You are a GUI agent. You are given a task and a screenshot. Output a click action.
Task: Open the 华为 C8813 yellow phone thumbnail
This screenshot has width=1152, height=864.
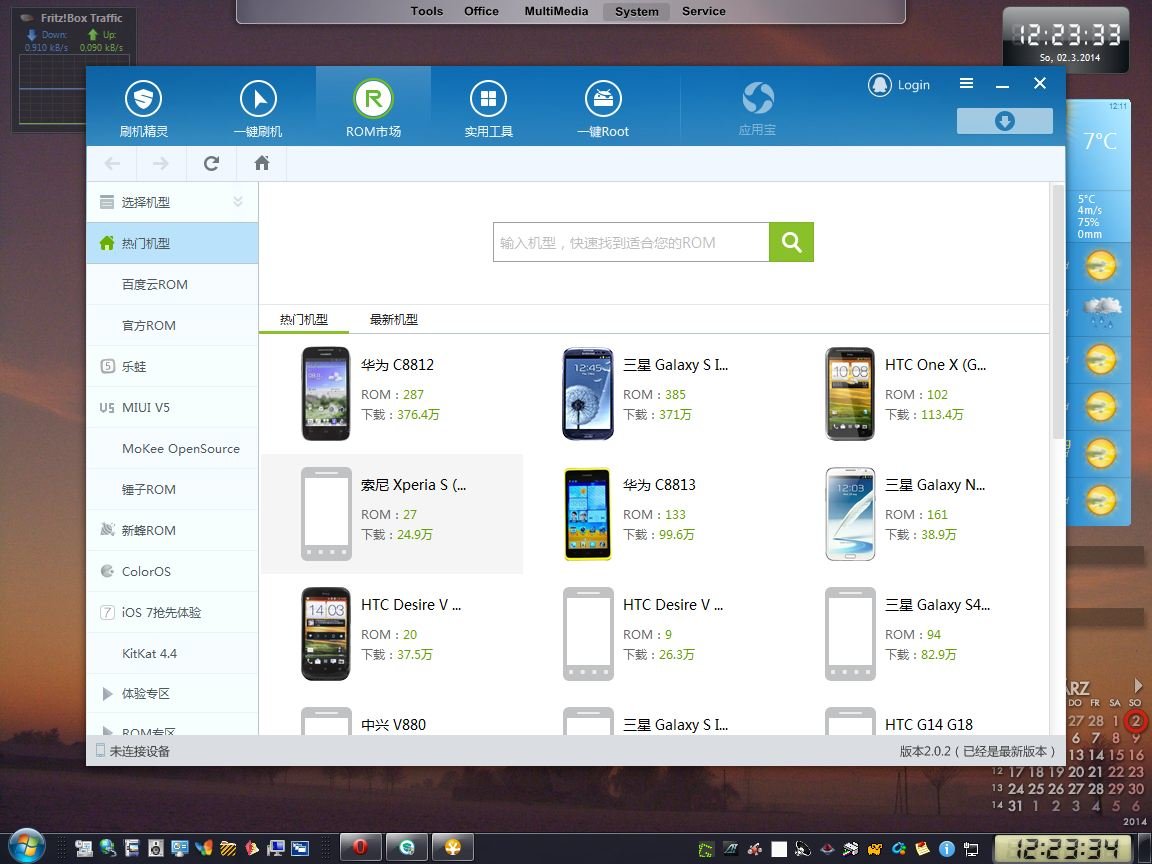[x=588, y=514]
